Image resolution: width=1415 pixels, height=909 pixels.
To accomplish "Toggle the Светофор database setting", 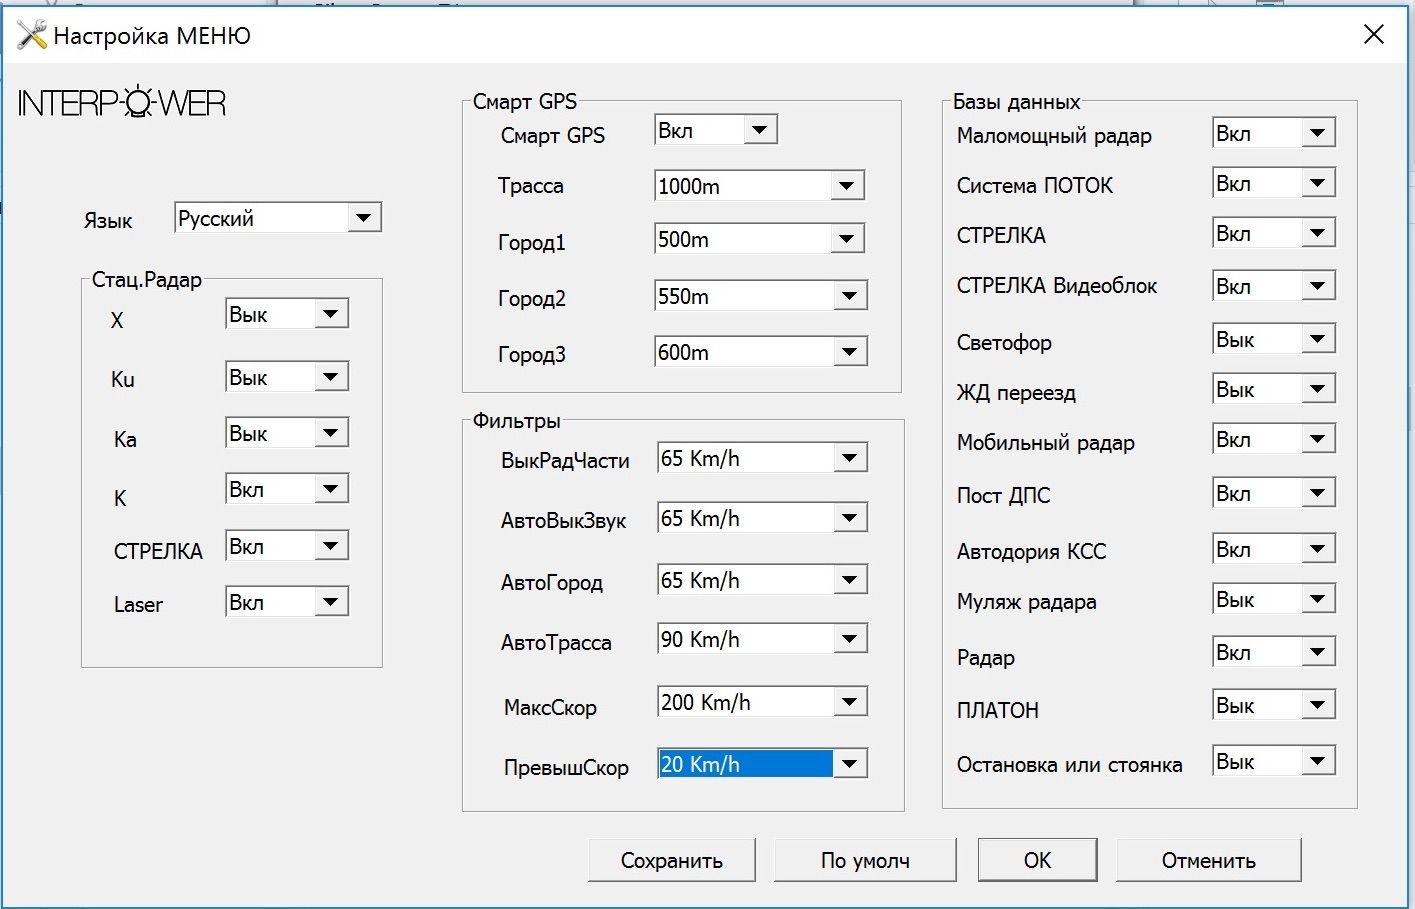I will click(1317, 339).
